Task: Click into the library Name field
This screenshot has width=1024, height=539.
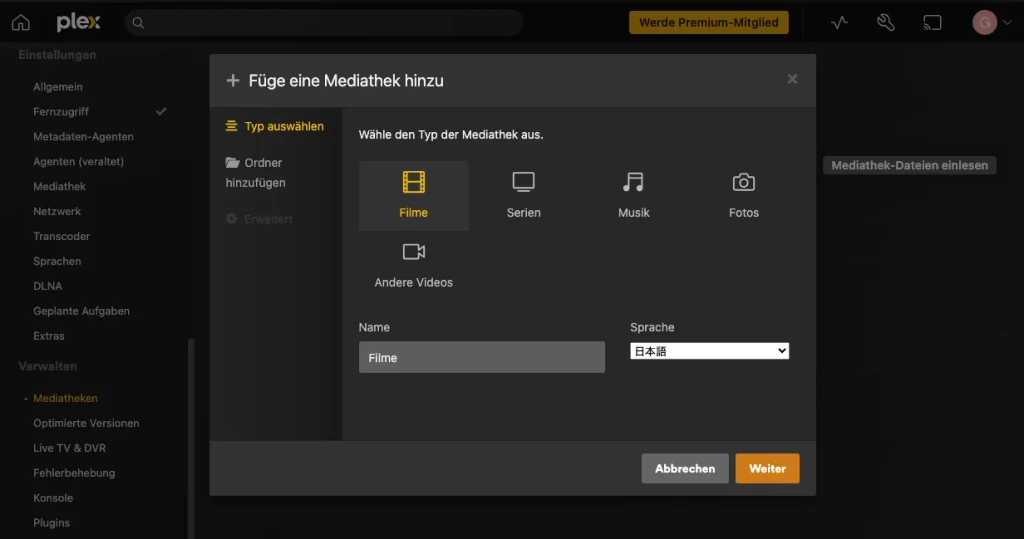Action: coord(481,357)
